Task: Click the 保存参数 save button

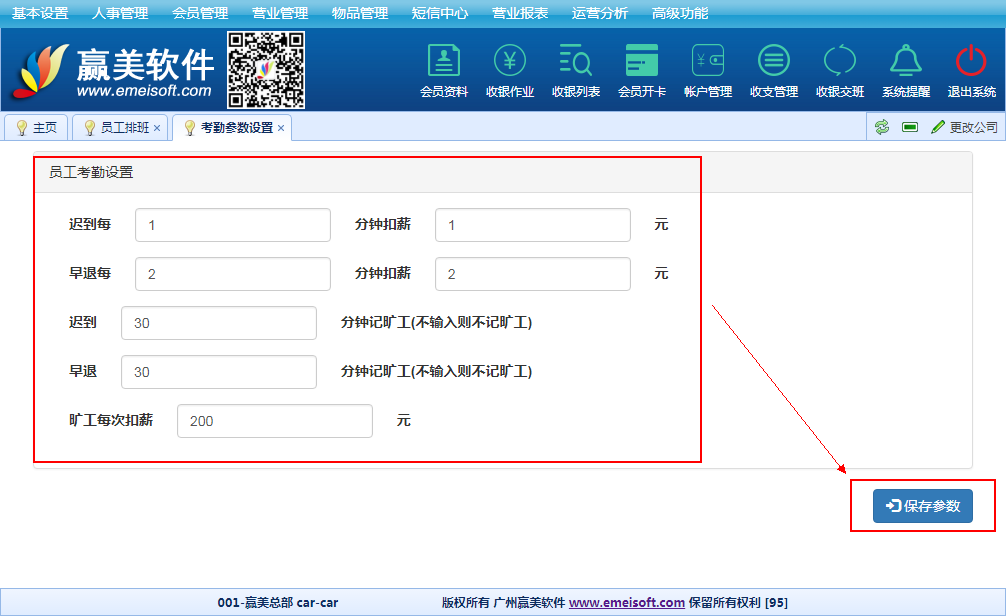Action: tap(922, 506)
